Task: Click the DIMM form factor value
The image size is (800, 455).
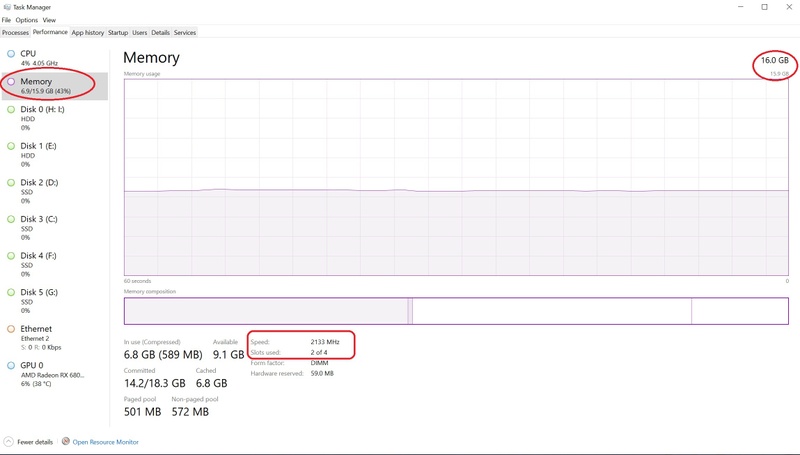Action: tap(319, 363)
